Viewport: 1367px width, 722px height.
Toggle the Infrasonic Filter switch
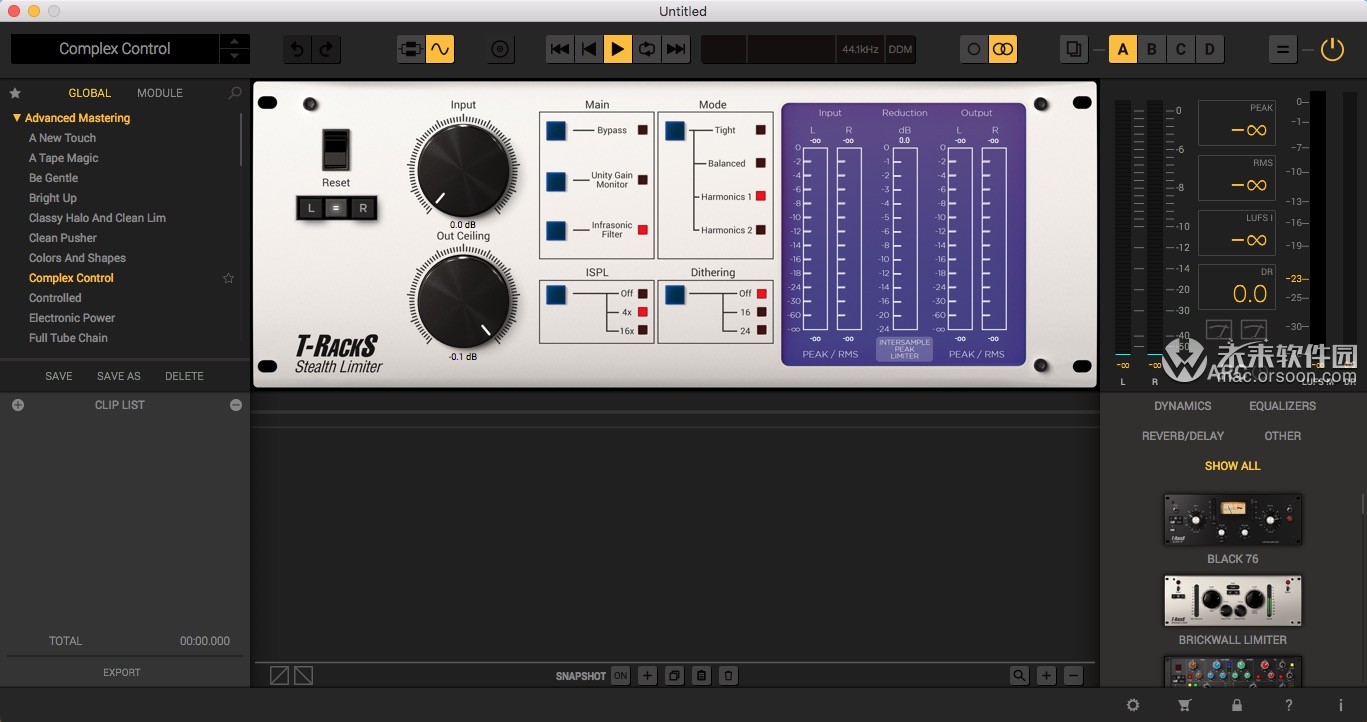click(554, 229)
